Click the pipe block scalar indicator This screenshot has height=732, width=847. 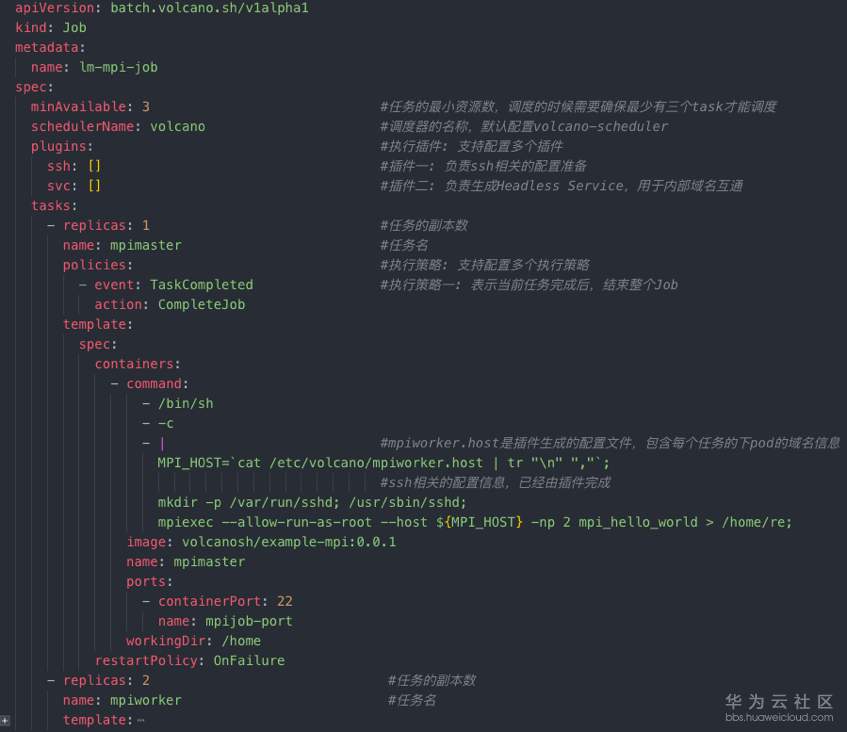click(162, 443)
